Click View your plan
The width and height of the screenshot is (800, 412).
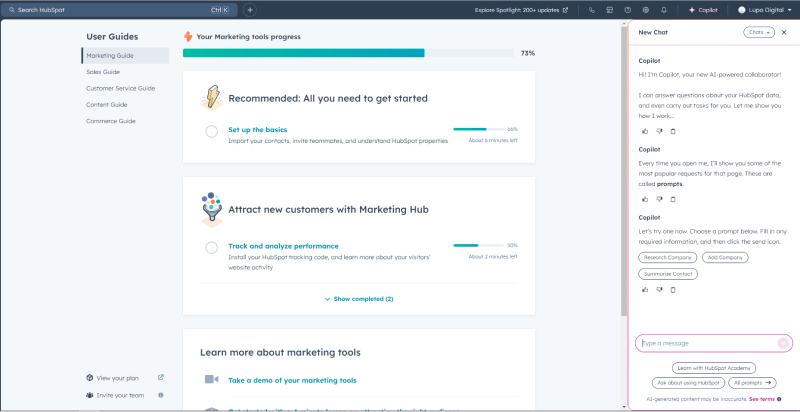click(117, 378)
